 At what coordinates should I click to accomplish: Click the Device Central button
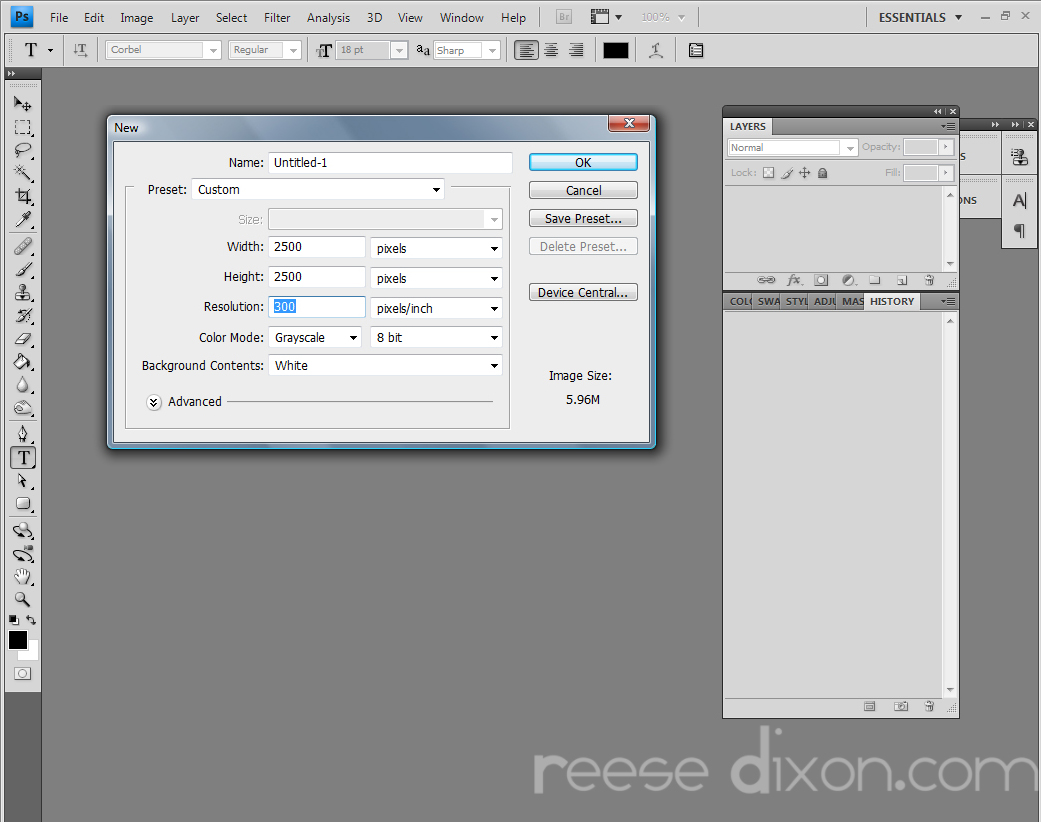click(x=583, y=293)
